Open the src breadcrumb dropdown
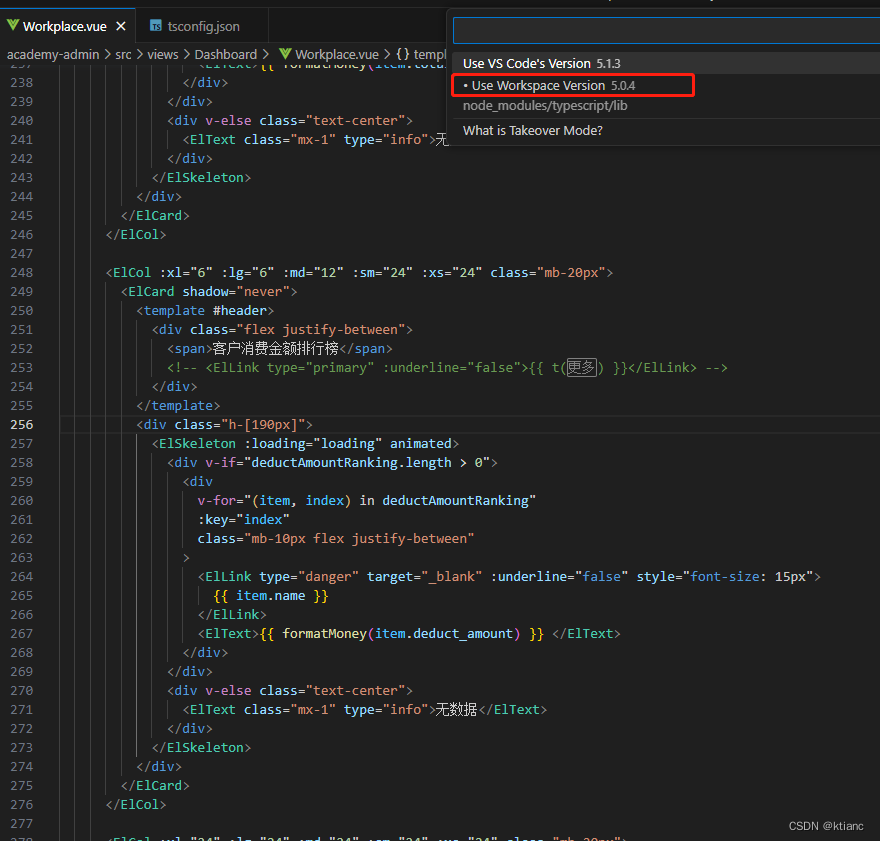The height and width of the screenshot is (841, 880). pos(123,54)
